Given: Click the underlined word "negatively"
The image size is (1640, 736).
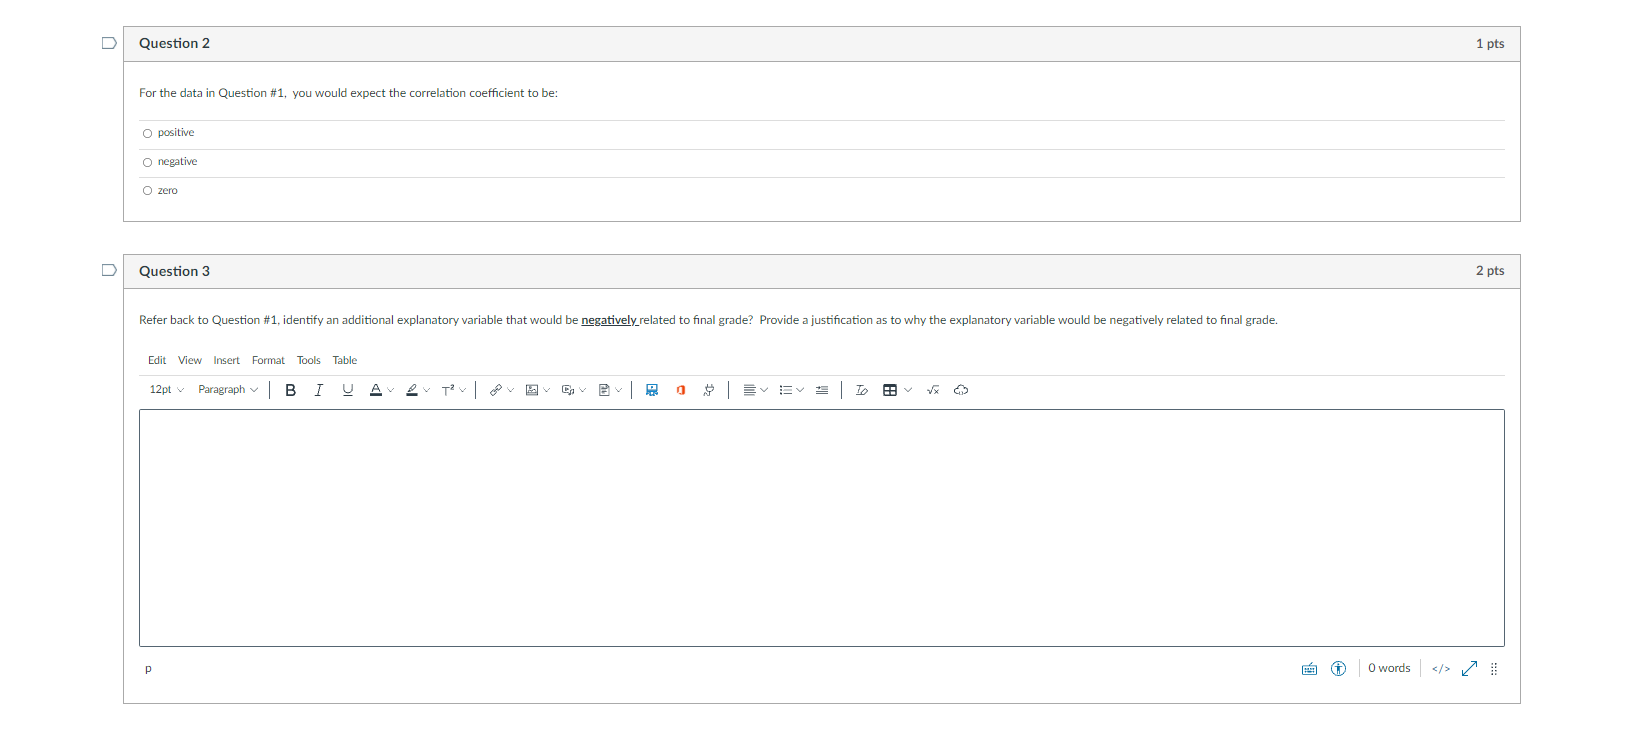Looking at the screenshot, I should coord(609,320).
